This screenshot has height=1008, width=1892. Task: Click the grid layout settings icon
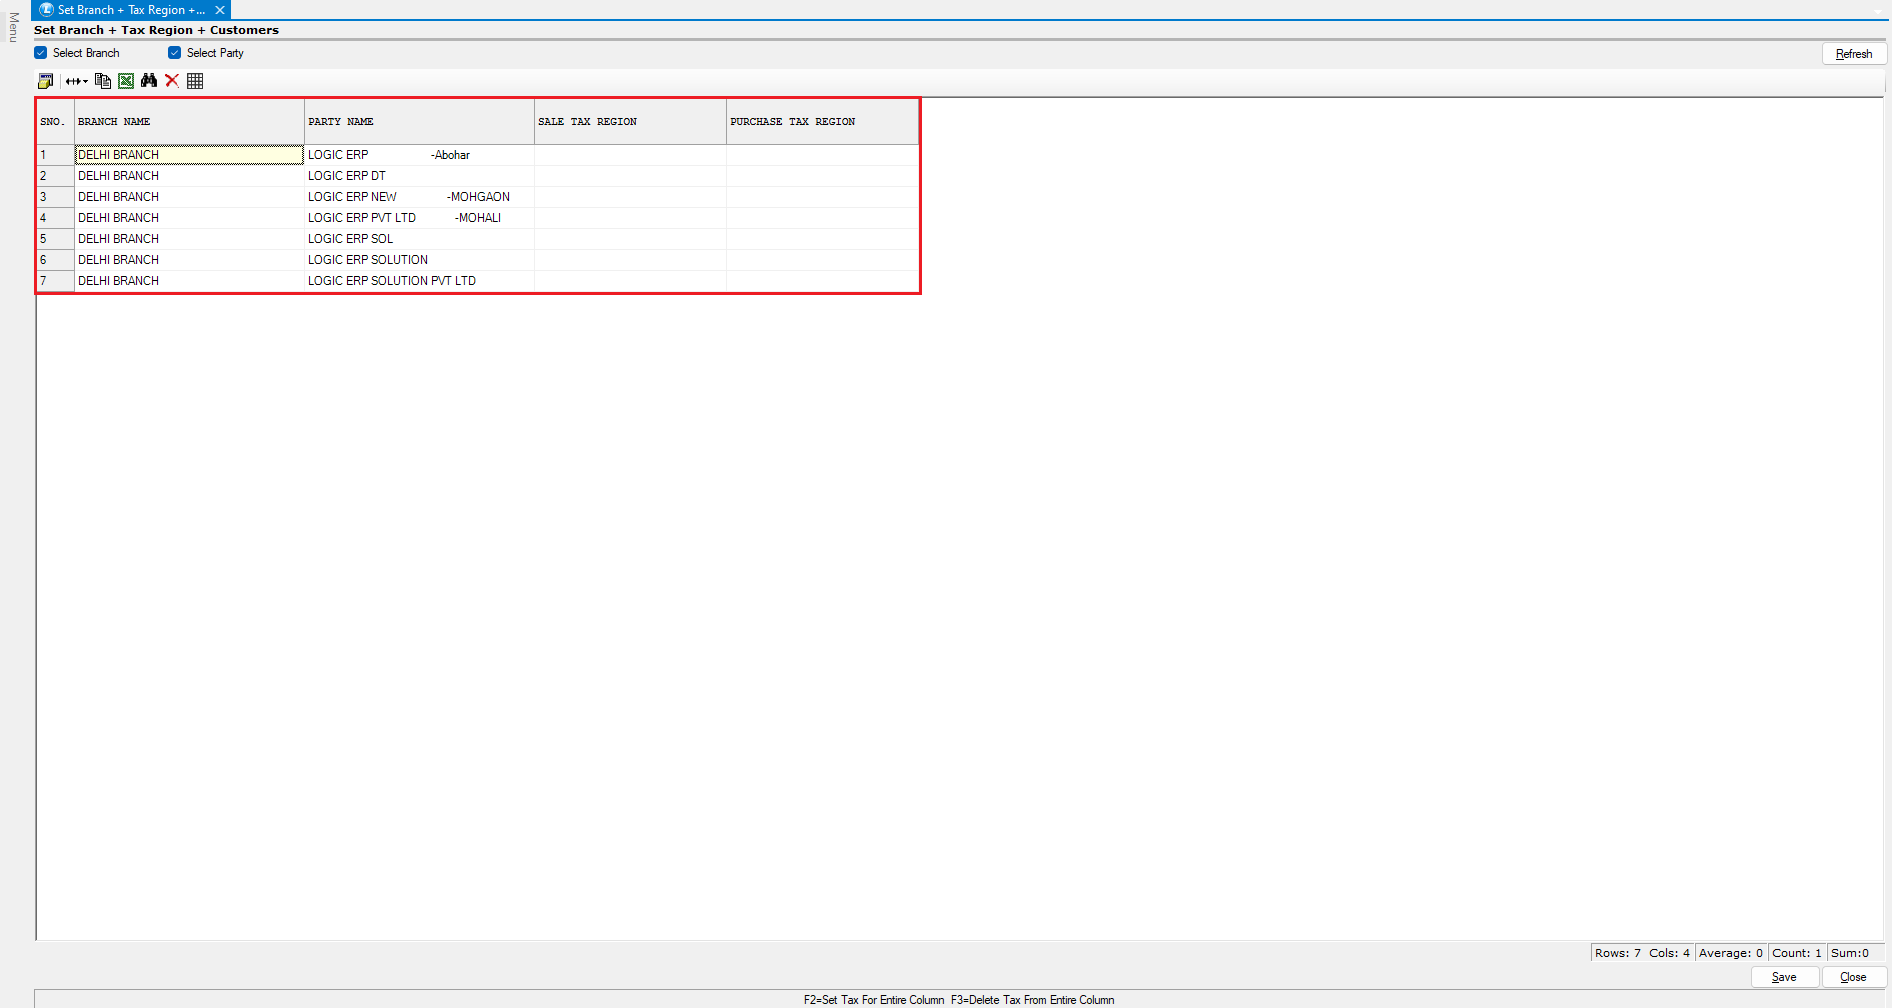coord(45,81)
